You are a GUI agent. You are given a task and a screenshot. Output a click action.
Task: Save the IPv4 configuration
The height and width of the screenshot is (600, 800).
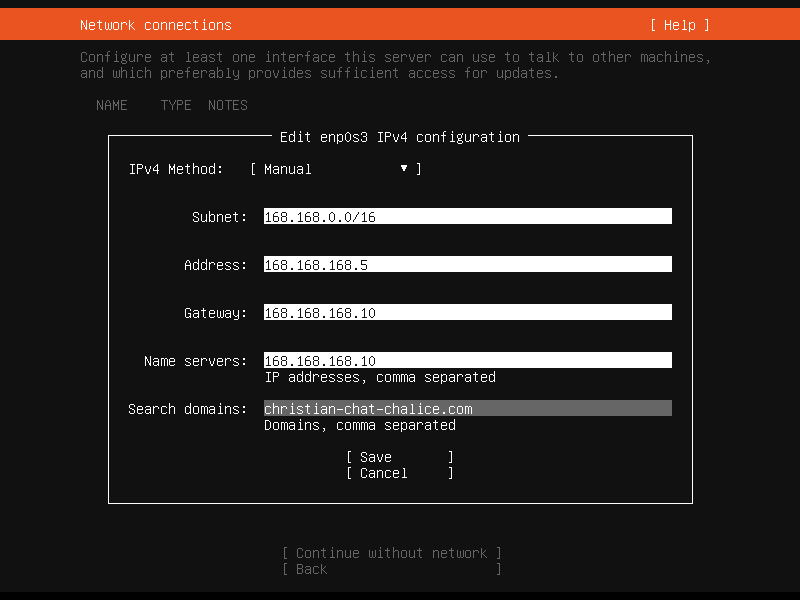tap(399, 457)
